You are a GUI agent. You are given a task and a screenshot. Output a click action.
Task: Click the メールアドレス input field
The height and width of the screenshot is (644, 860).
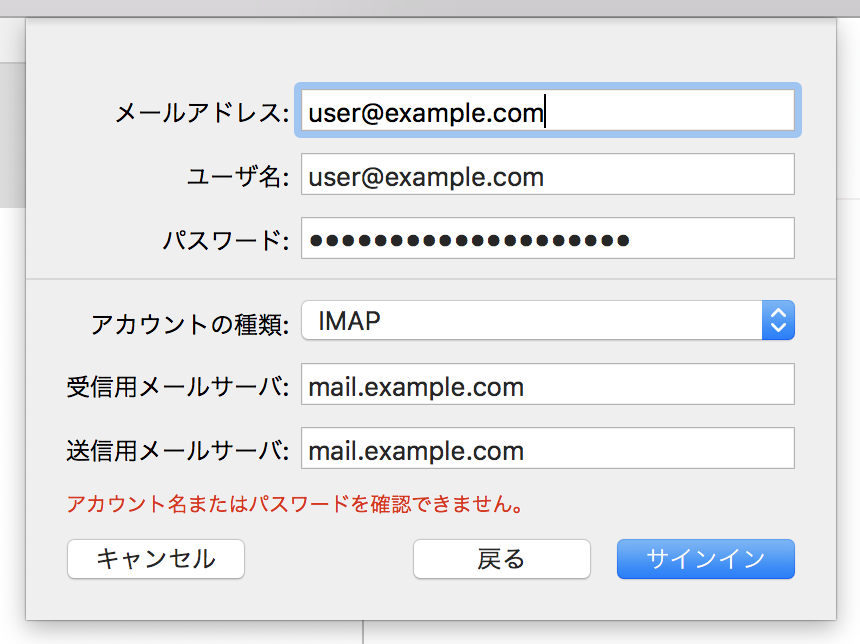coord(546,112)
